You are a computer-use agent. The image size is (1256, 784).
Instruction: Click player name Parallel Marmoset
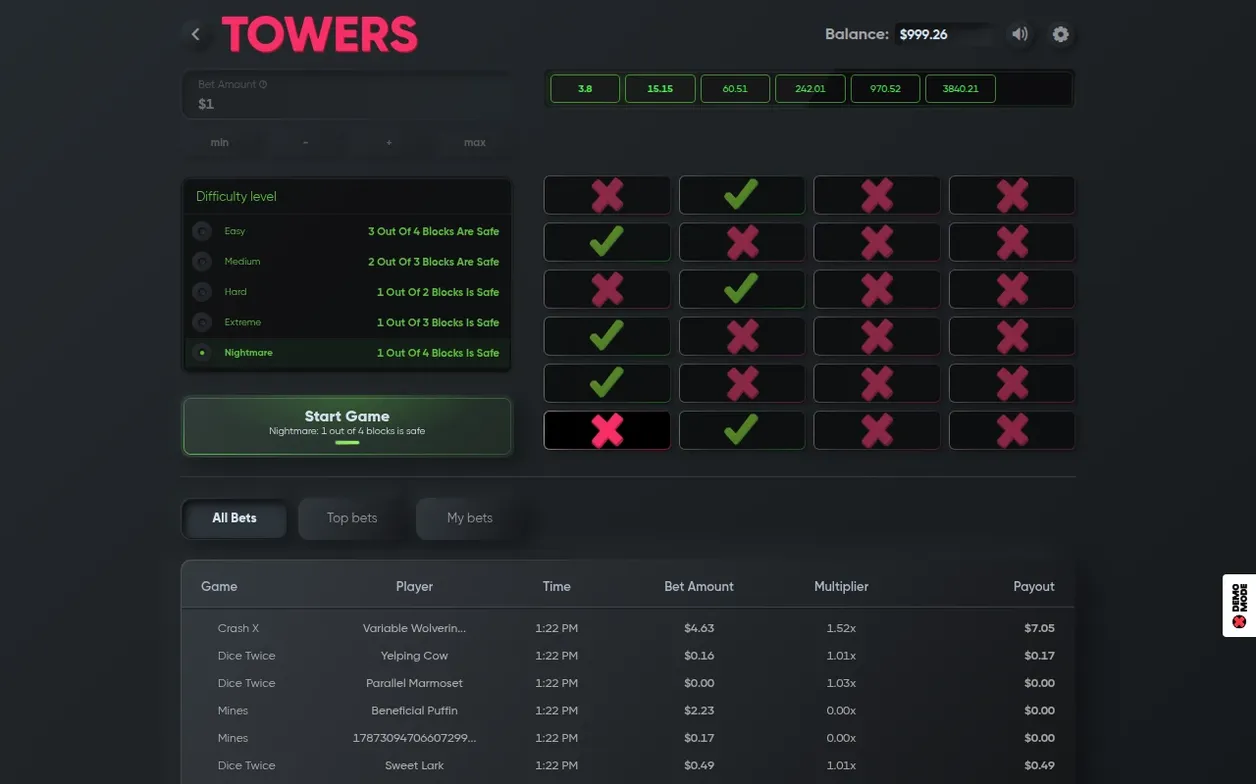[414, 683]
